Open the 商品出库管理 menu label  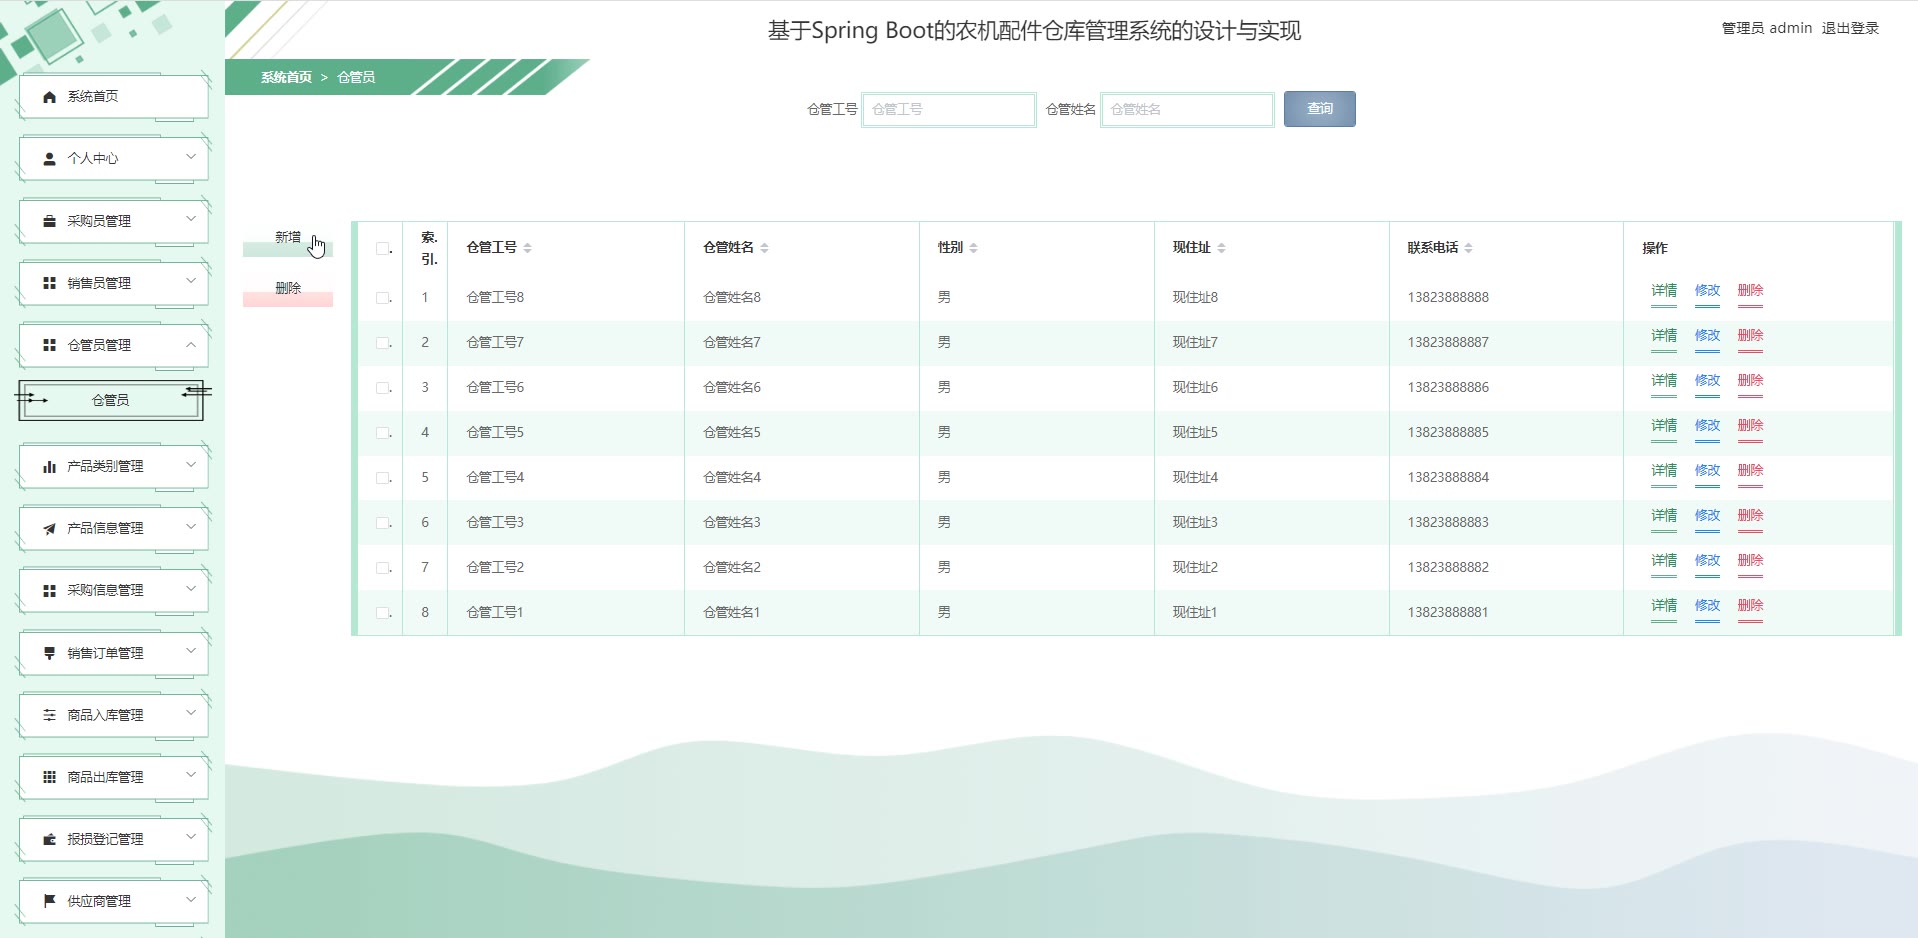(x=105, y=777)
